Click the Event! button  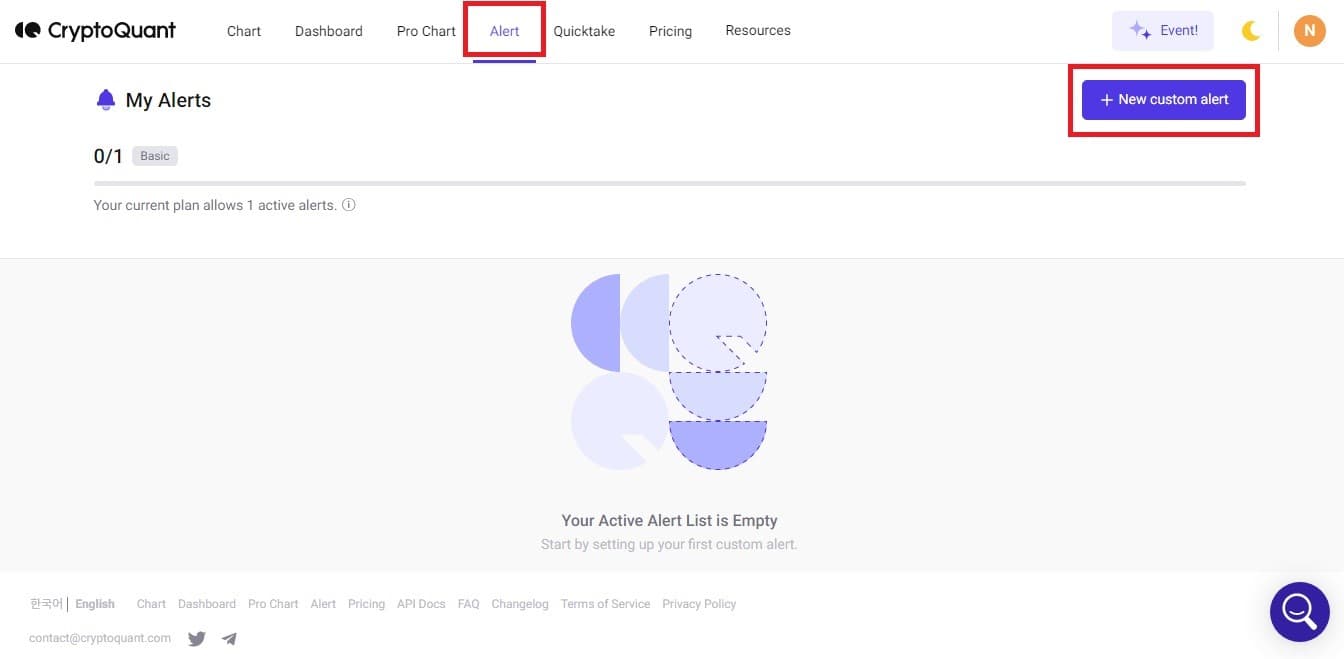click(1163, 31)
